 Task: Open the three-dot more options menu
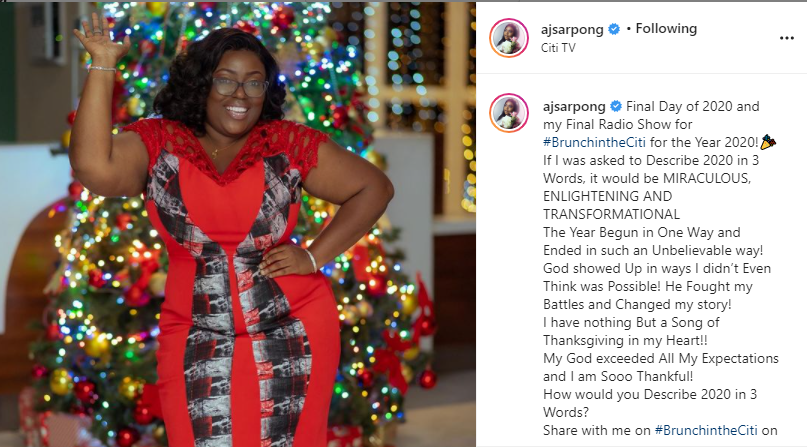coord(786,38)
